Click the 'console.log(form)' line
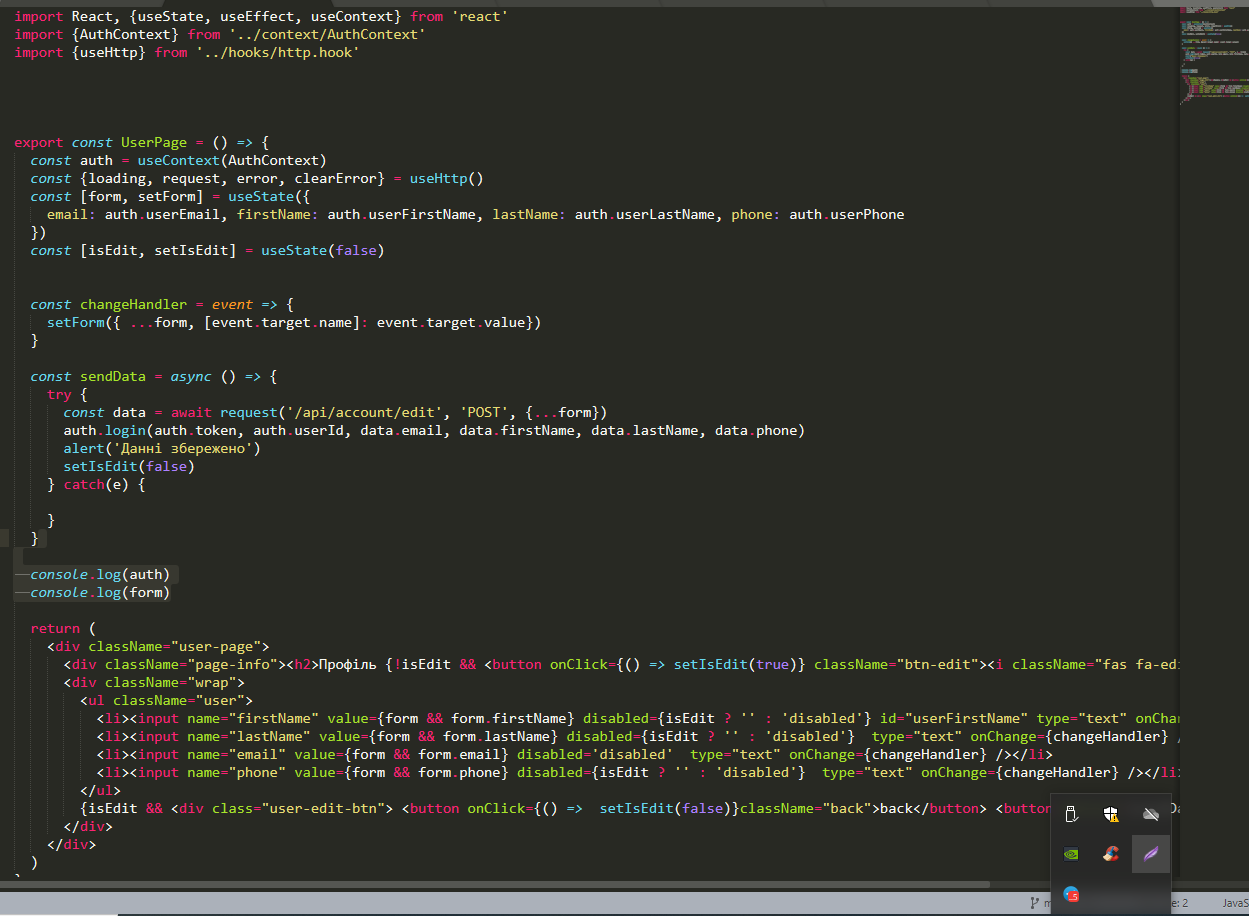This screenshot has height=916, width=1249. [x=100, y=592]
